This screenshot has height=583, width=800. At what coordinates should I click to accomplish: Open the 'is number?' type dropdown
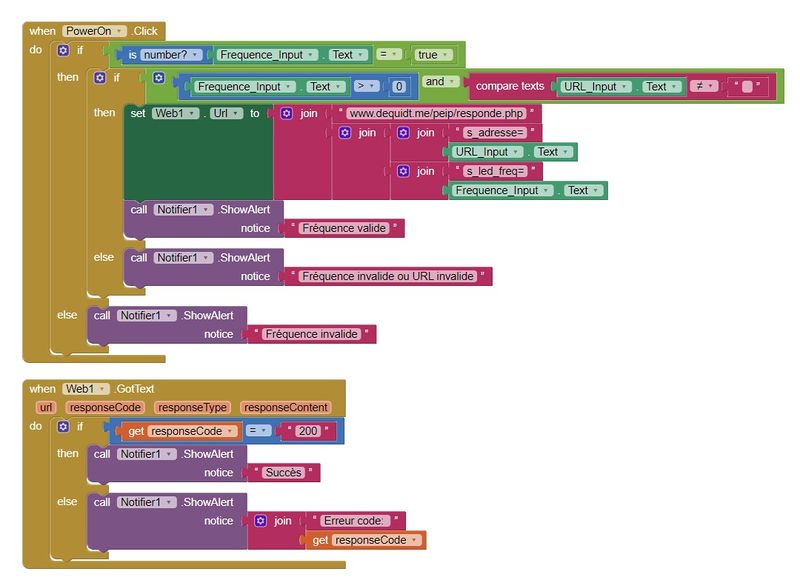tap(196, 55)
